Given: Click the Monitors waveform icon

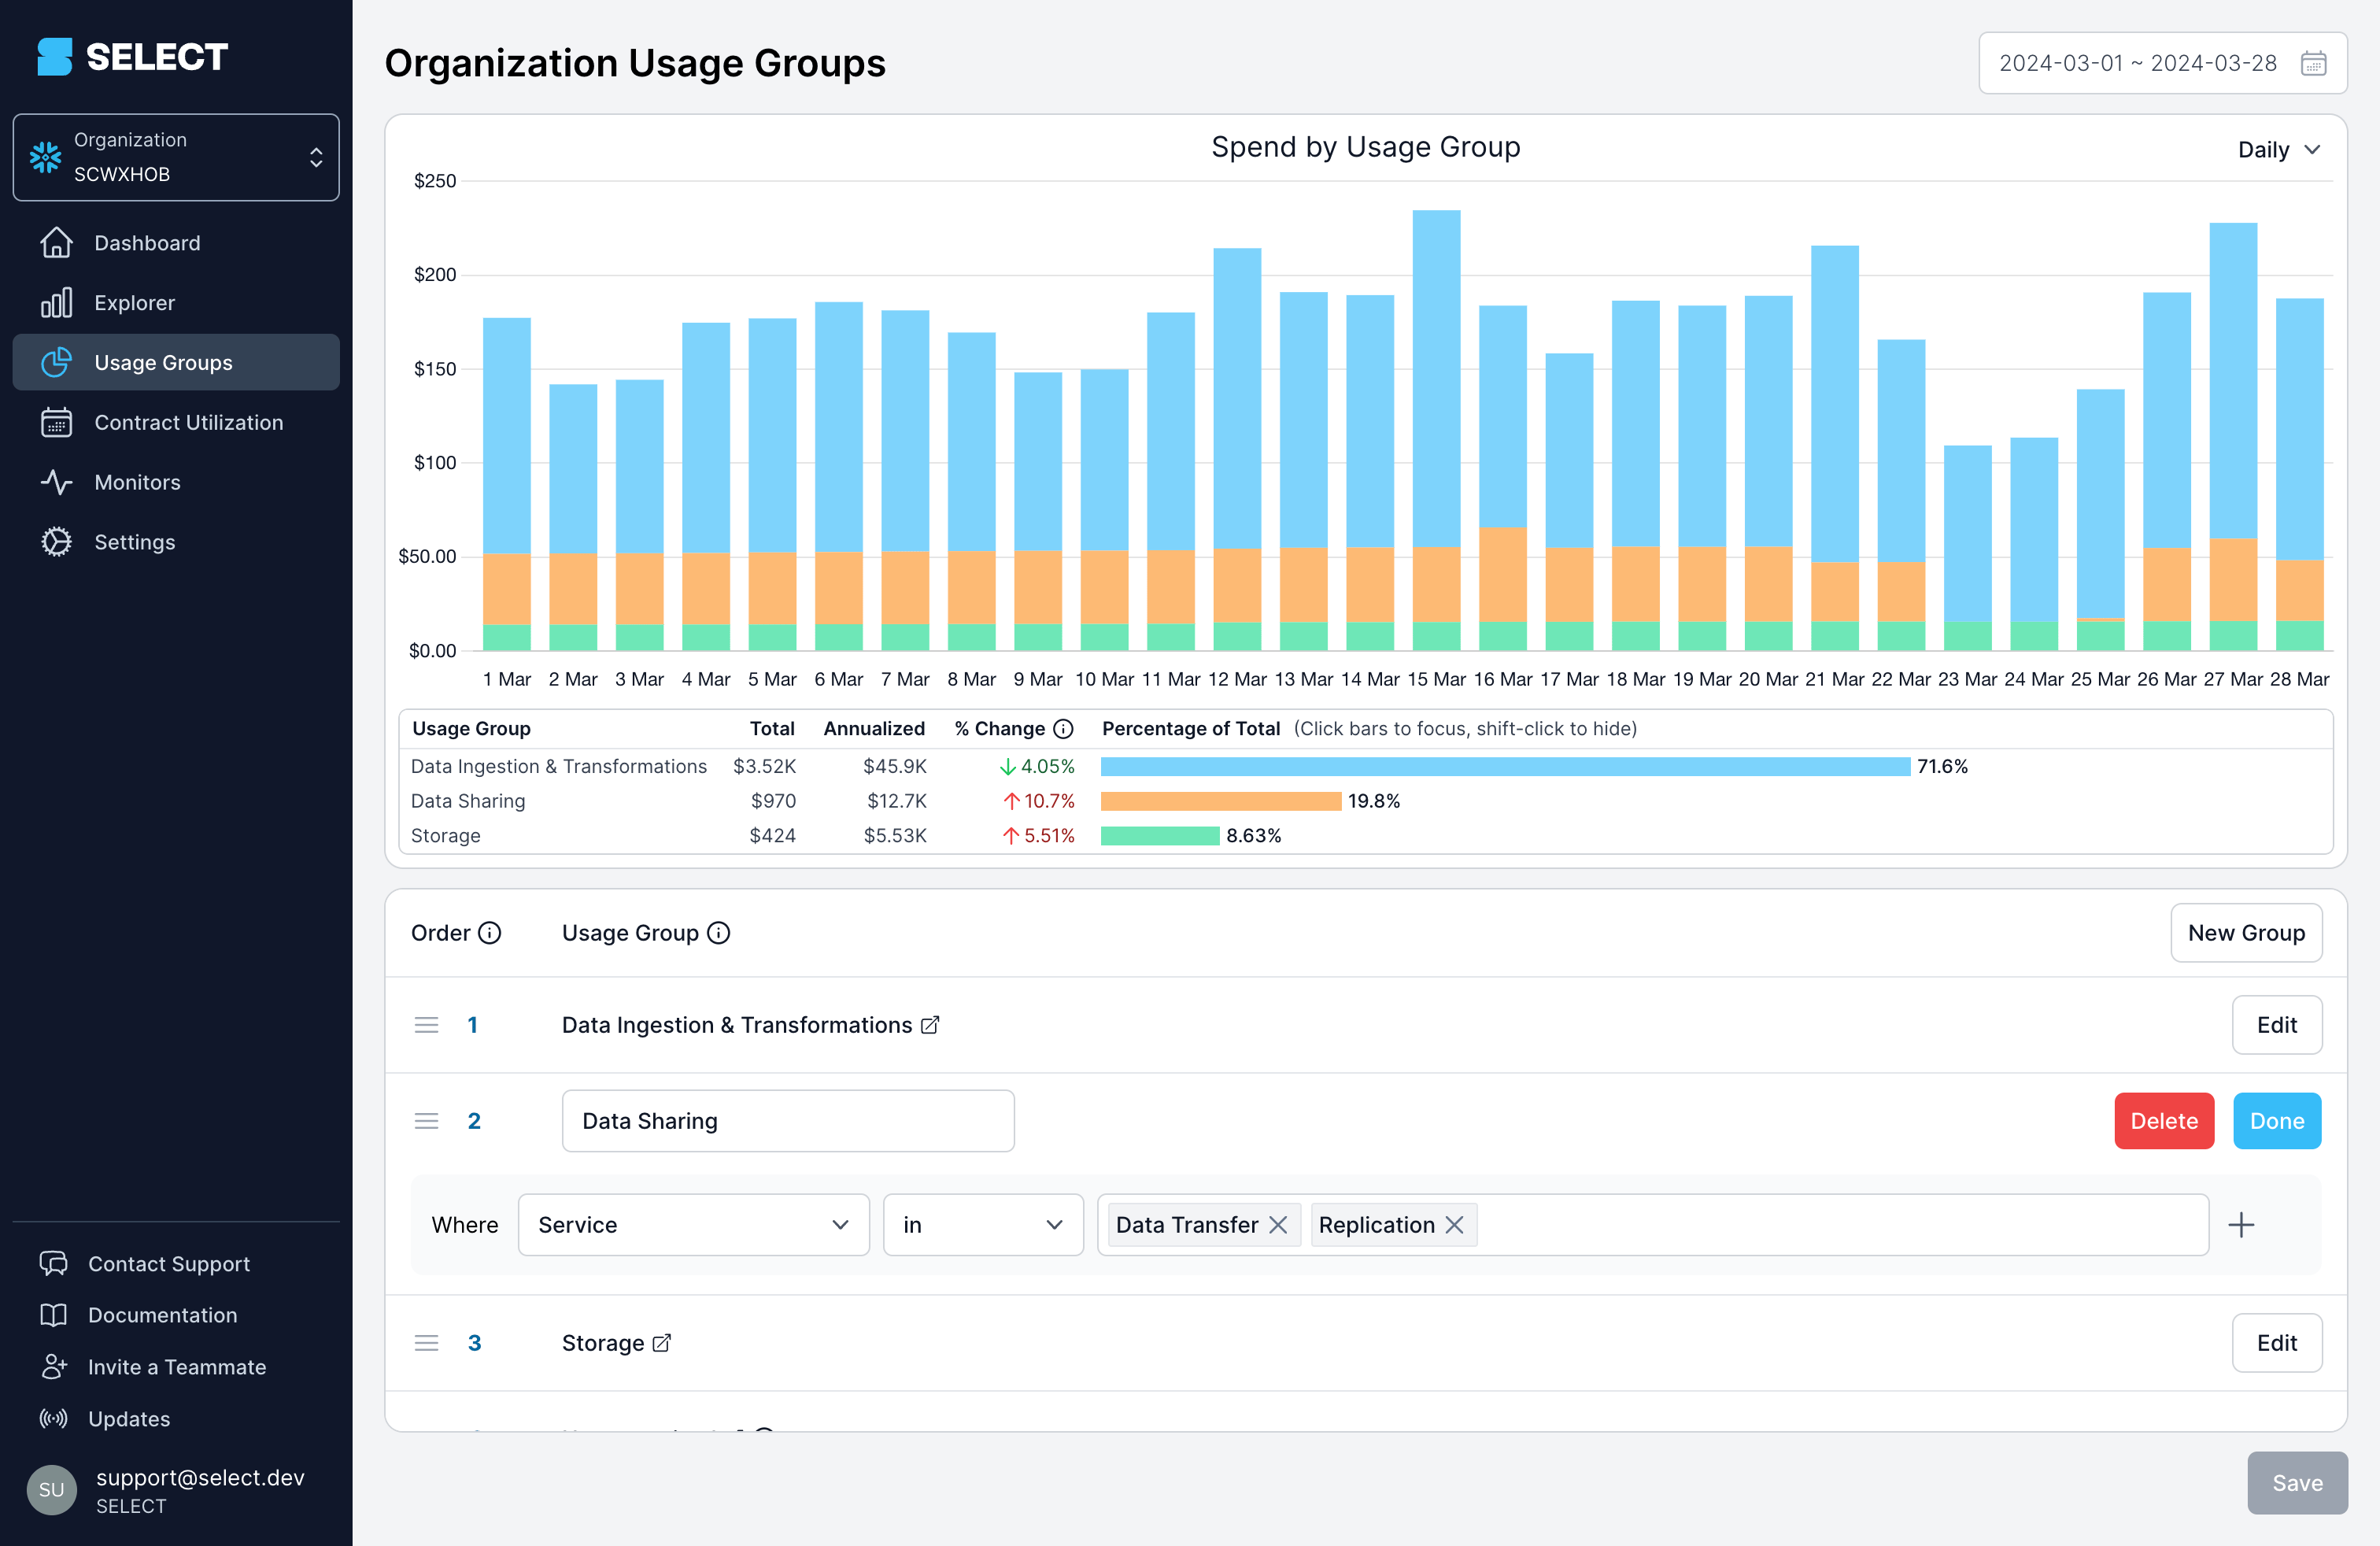Looking at the screenshot, I should [x=57, y=482].
